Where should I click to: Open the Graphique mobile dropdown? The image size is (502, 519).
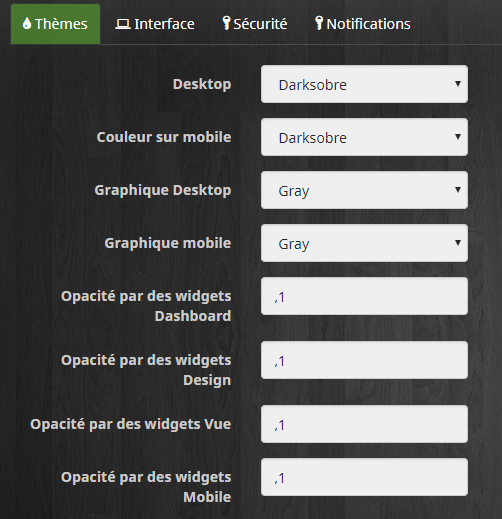(364, 243)
